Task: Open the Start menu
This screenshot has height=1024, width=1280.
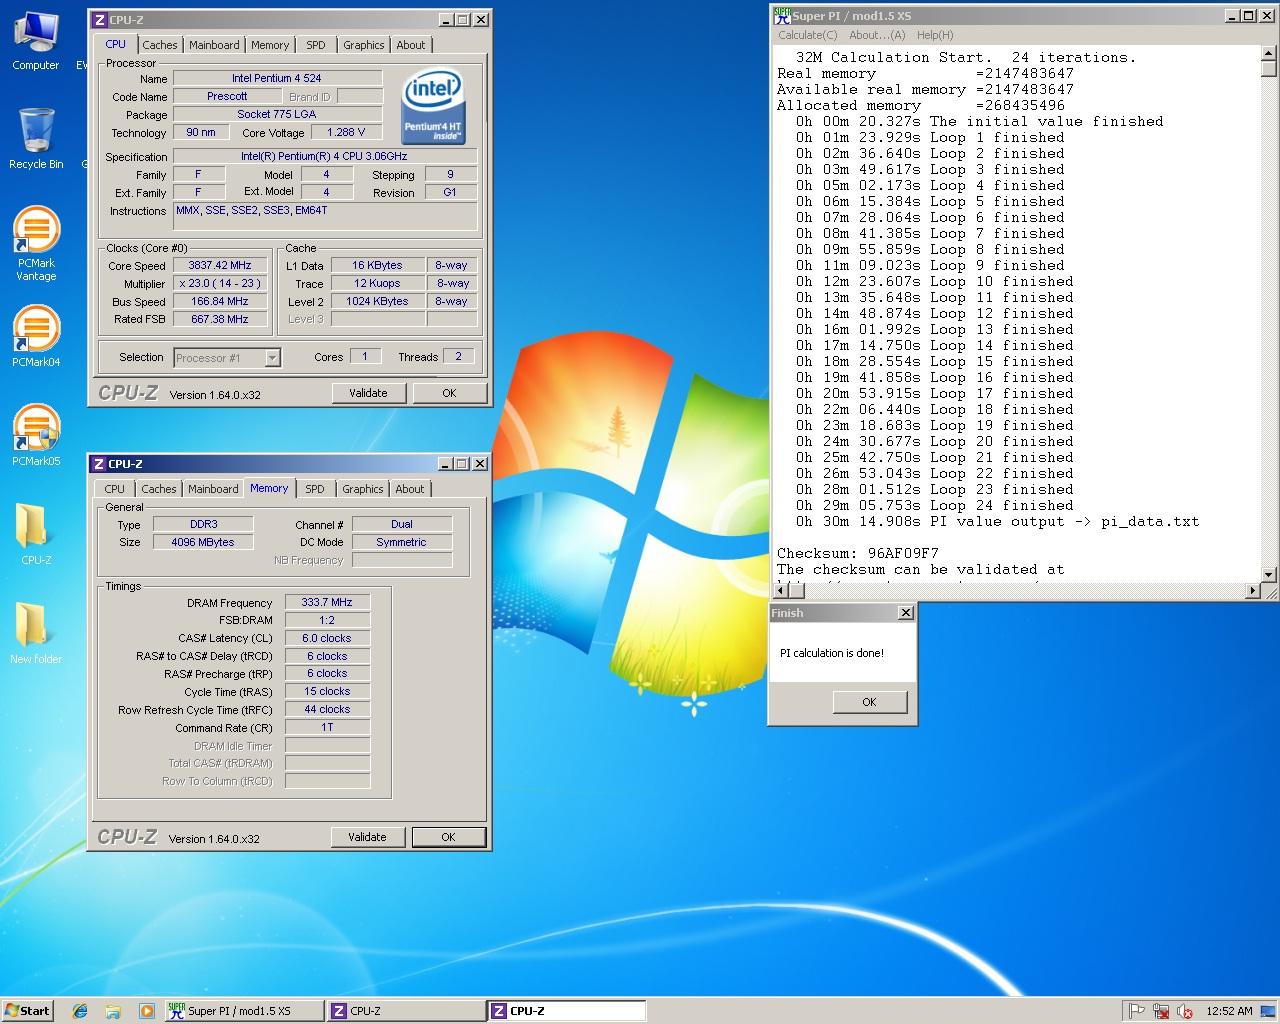Action: coord(28,1011)
